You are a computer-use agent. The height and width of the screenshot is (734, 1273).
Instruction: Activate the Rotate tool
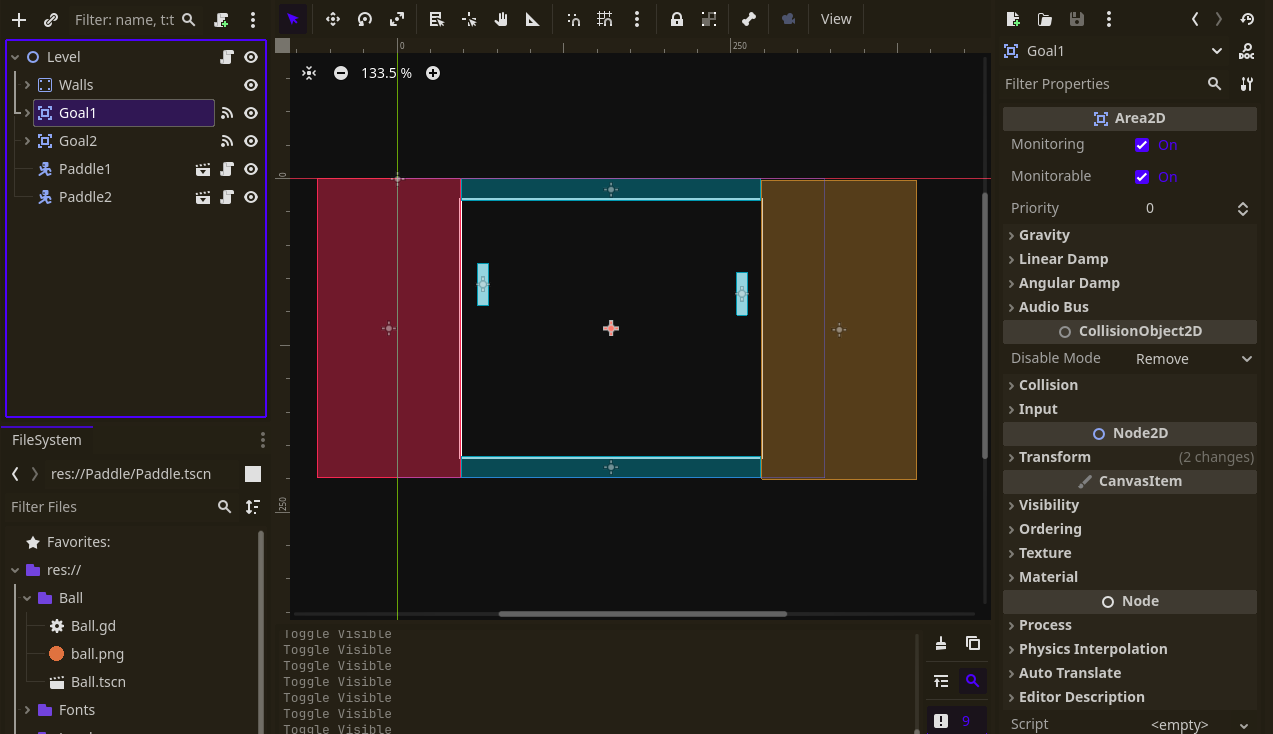[x=365, y=18]
